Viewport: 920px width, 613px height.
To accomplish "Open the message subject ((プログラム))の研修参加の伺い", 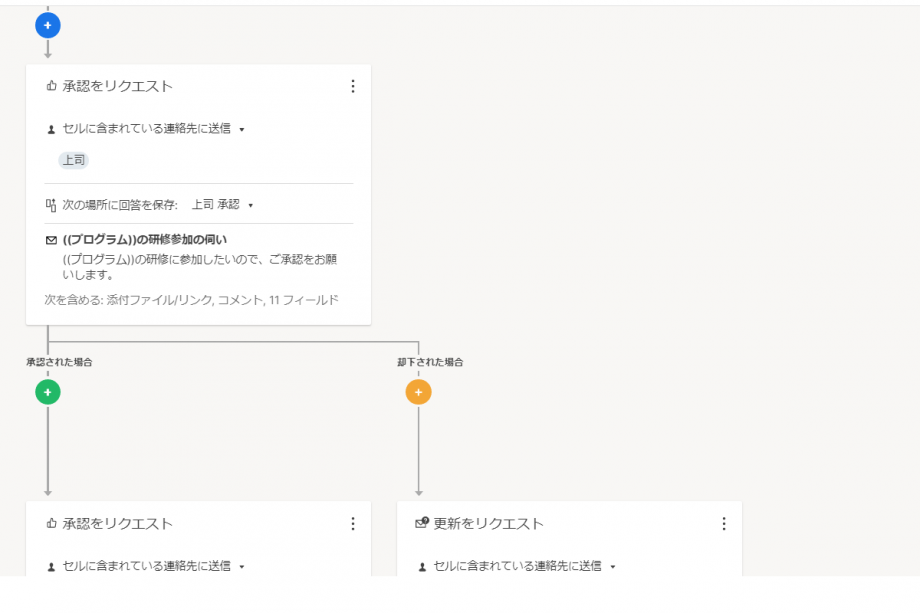I will pyautogui.click(x=144, y=240).
